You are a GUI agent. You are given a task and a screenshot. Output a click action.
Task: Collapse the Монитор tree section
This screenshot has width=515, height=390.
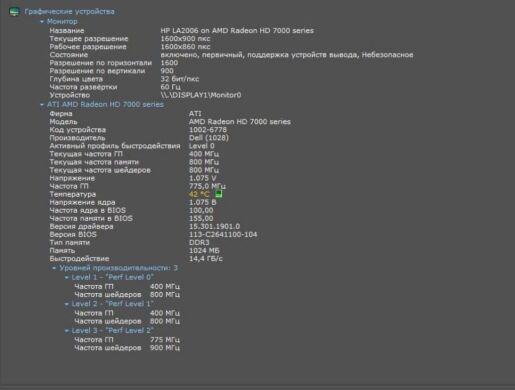(x=42, y=22)
